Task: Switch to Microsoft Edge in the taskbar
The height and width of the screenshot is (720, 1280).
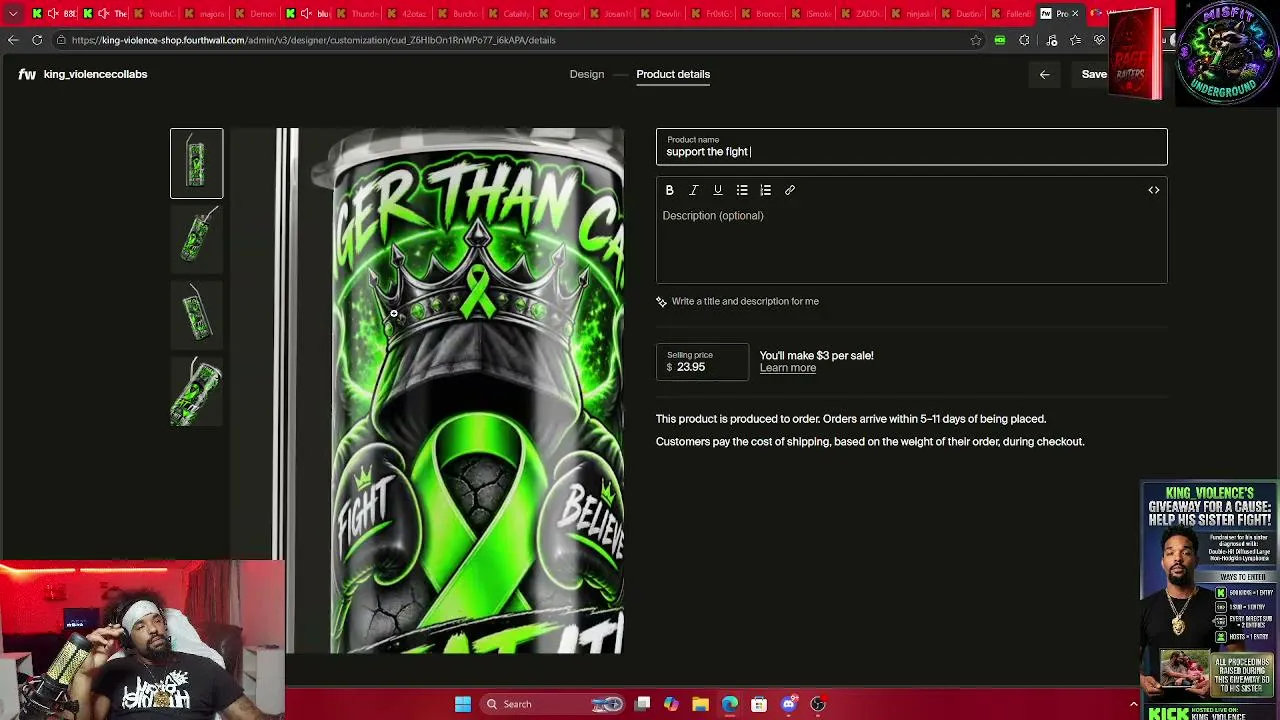Action: pyautogui.click(x=730, y=704)
